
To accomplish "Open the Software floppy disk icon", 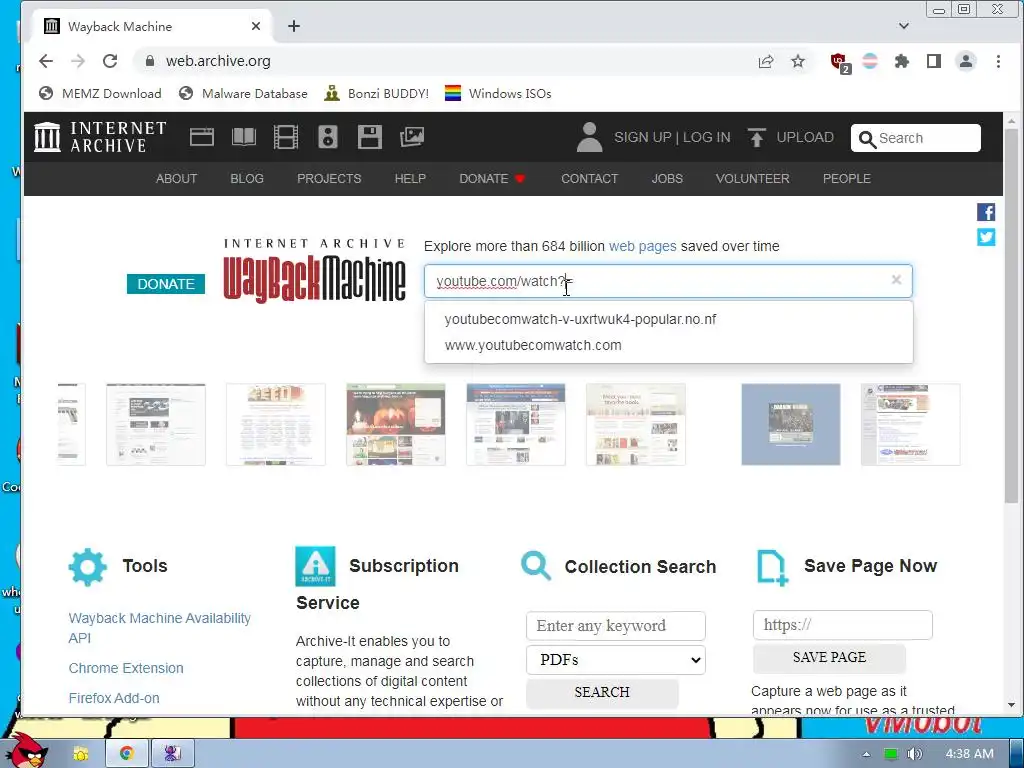I will 370,137.
